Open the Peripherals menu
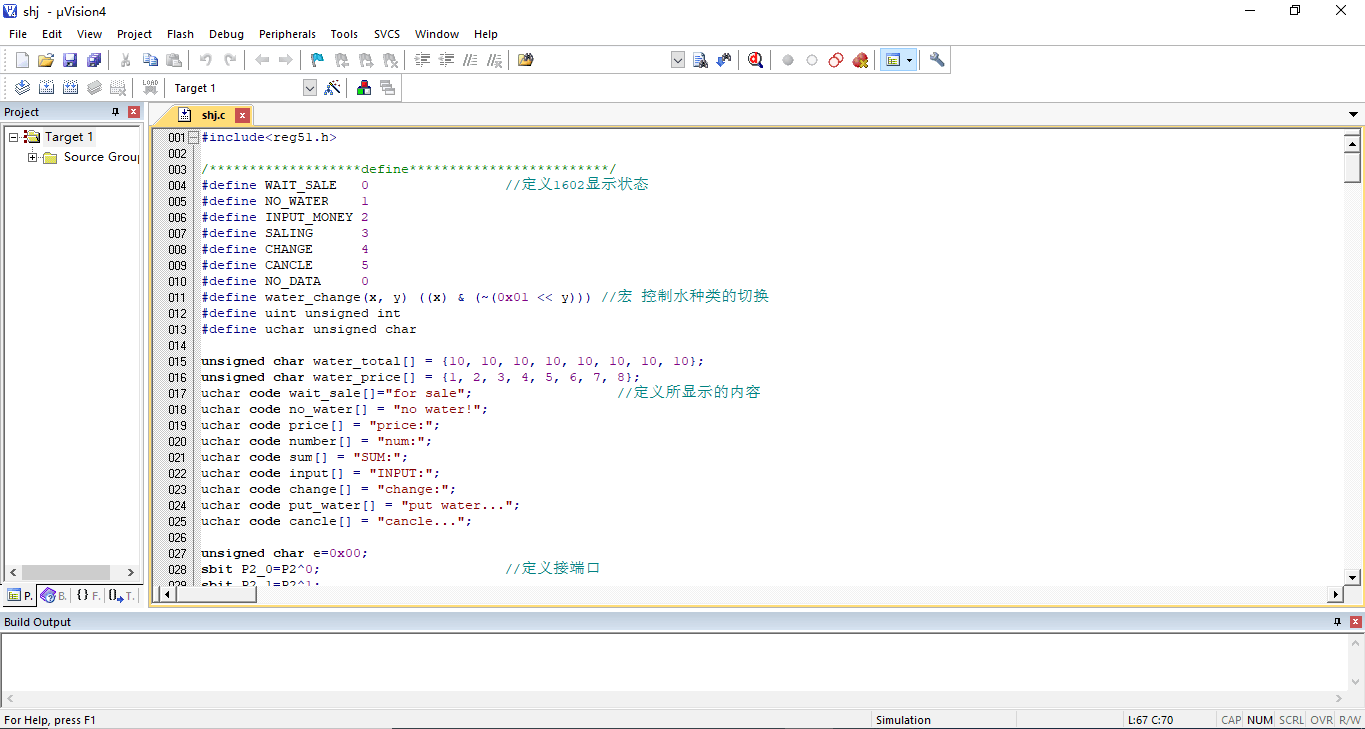This screenshot has height=729, width=1365. (287, 34)
